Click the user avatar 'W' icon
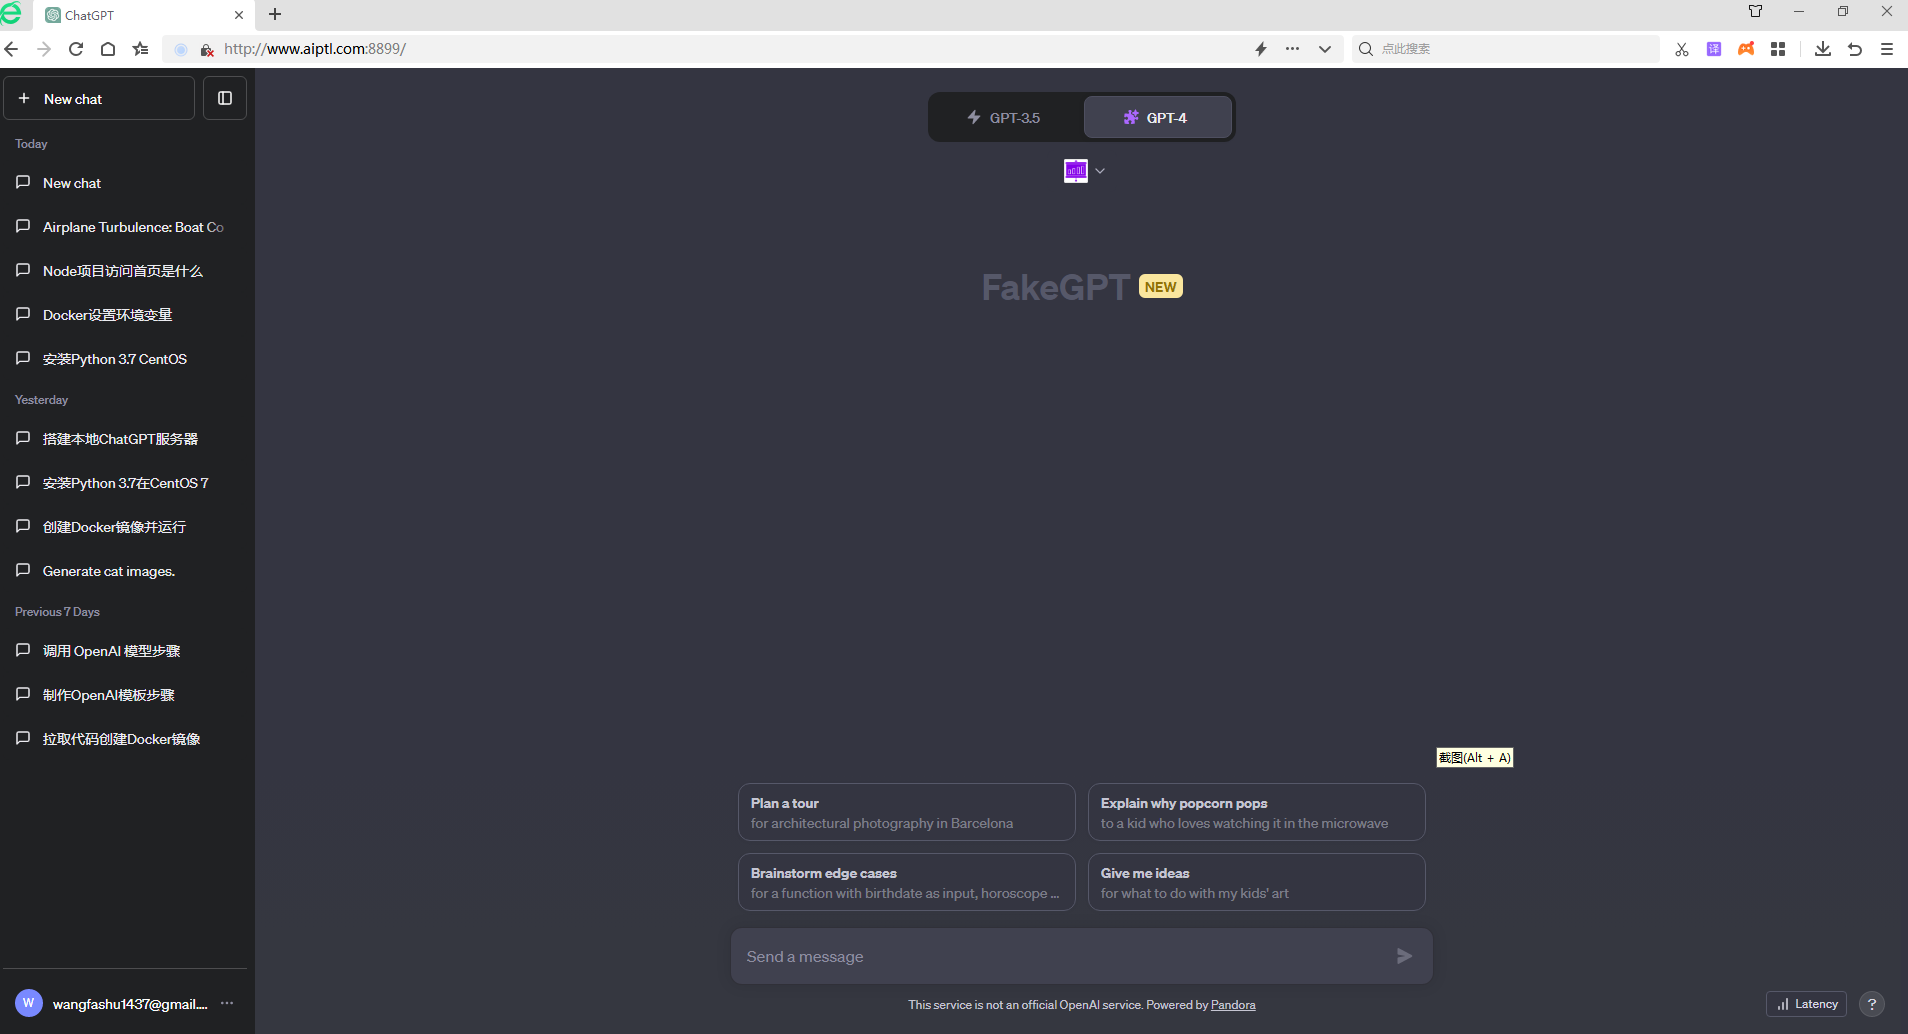The height and width of the screenshot is (1034, 1908). pyautogui.click(x=29, y=1003)
